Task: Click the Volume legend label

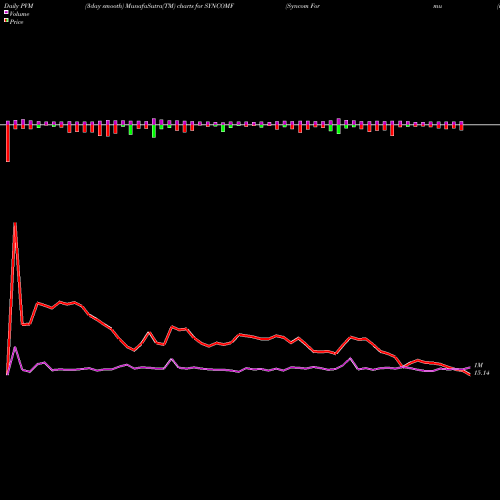Action: (19, 14)
